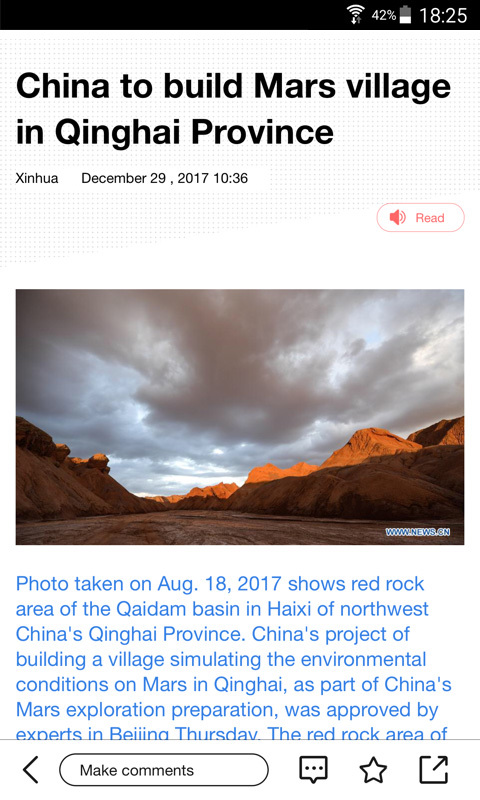Tap the share icon
The image size is (480, 800).
coord(434,769)
